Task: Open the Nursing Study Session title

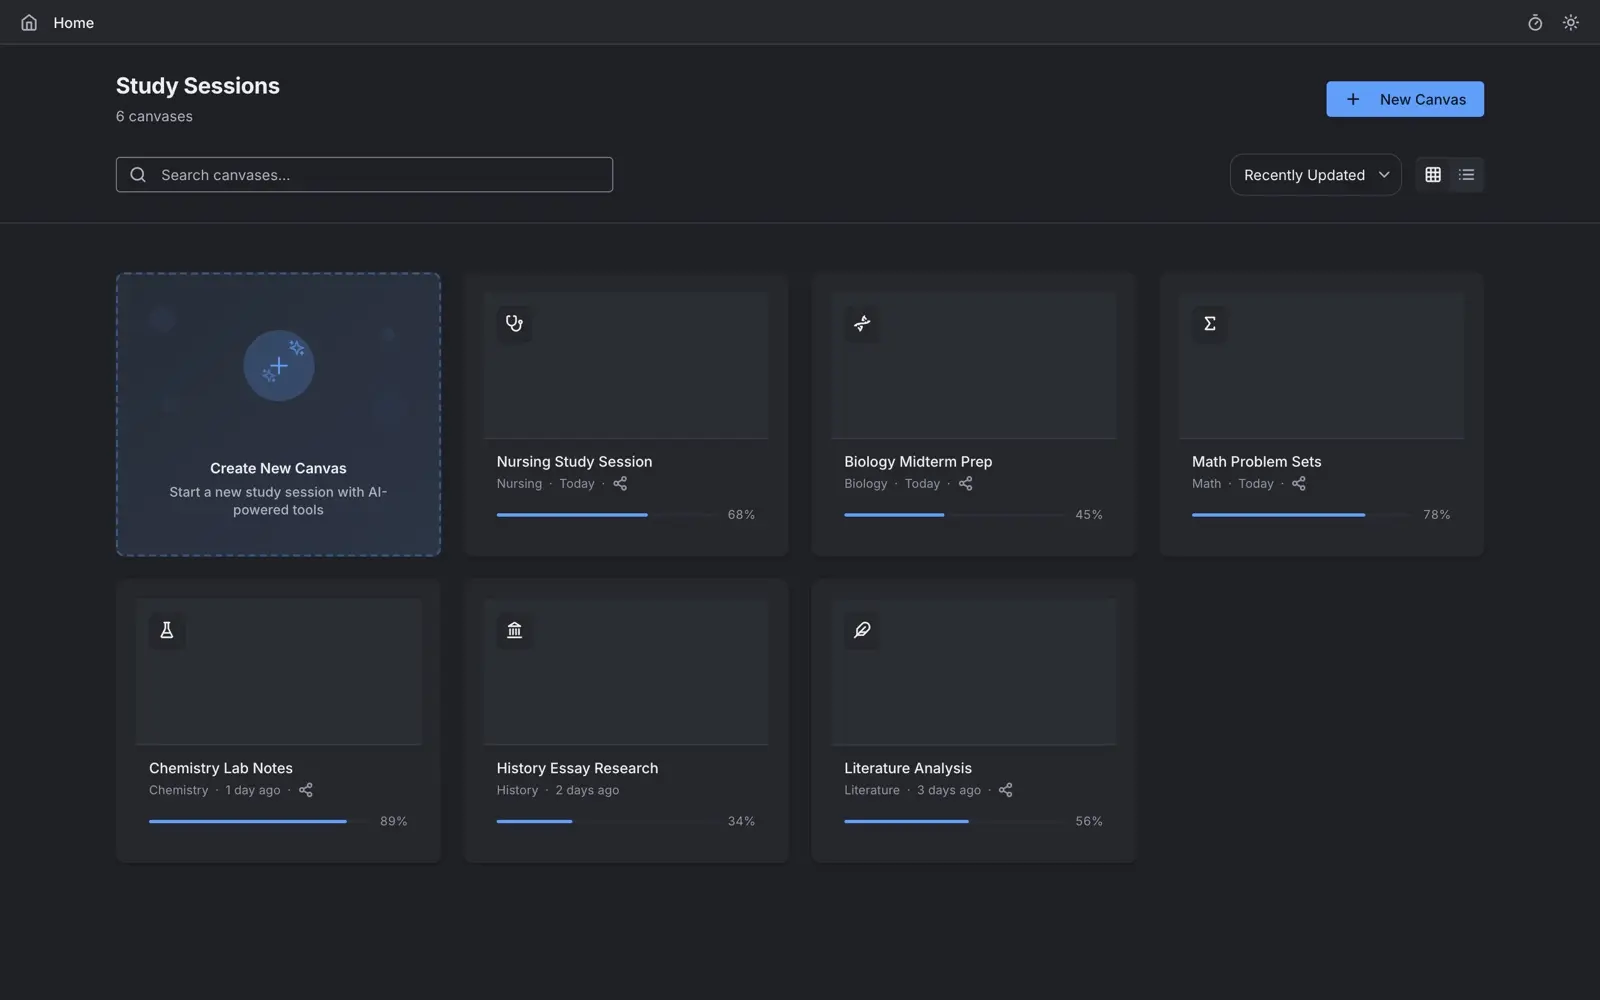Action: click(574, 462)
